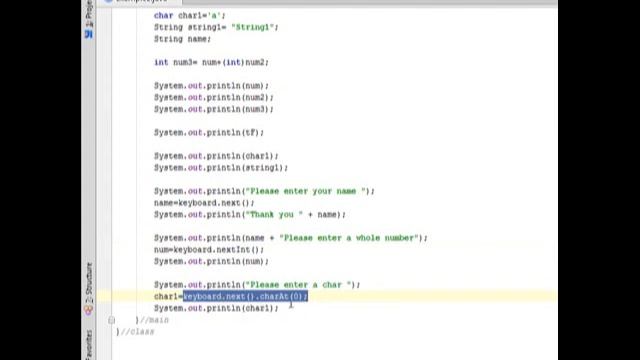The width and height of the screenshot is (640, 360).
Task: Click the name=keyboard.next(); line
Action: pyautogui.click(x=204, y=203)
